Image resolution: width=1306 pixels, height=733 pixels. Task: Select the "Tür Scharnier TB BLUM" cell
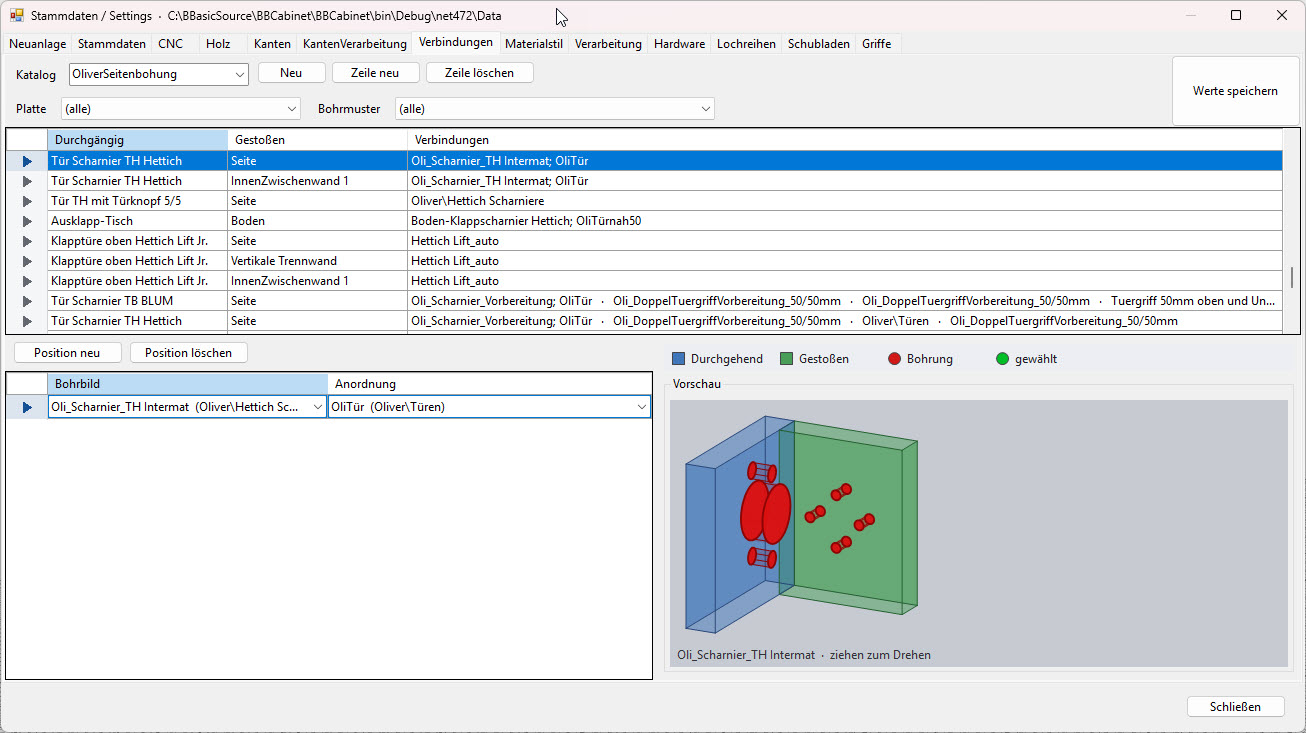pyautogui.click(x=138, y=301)
